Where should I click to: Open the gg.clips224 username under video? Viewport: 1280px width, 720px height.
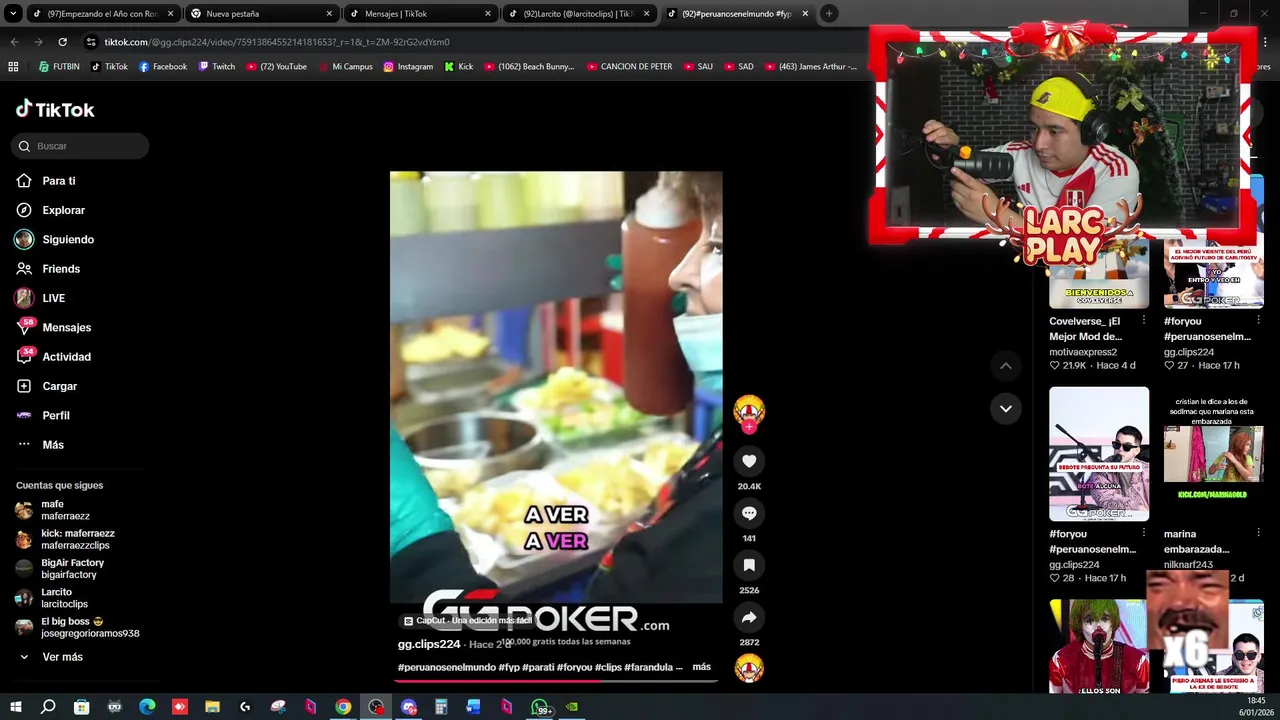[429, 644]
